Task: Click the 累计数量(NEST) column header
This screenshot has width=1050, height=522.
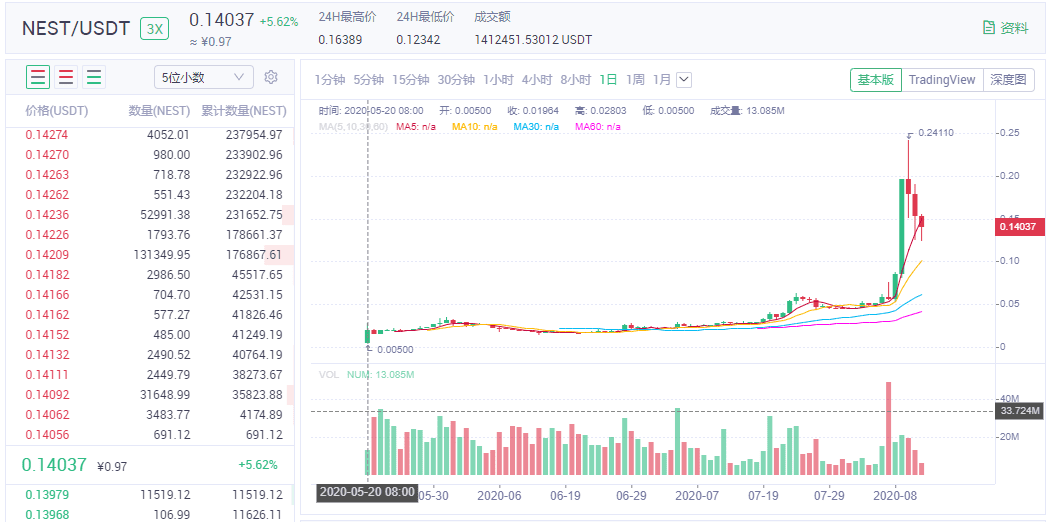Action: [243, 111]
